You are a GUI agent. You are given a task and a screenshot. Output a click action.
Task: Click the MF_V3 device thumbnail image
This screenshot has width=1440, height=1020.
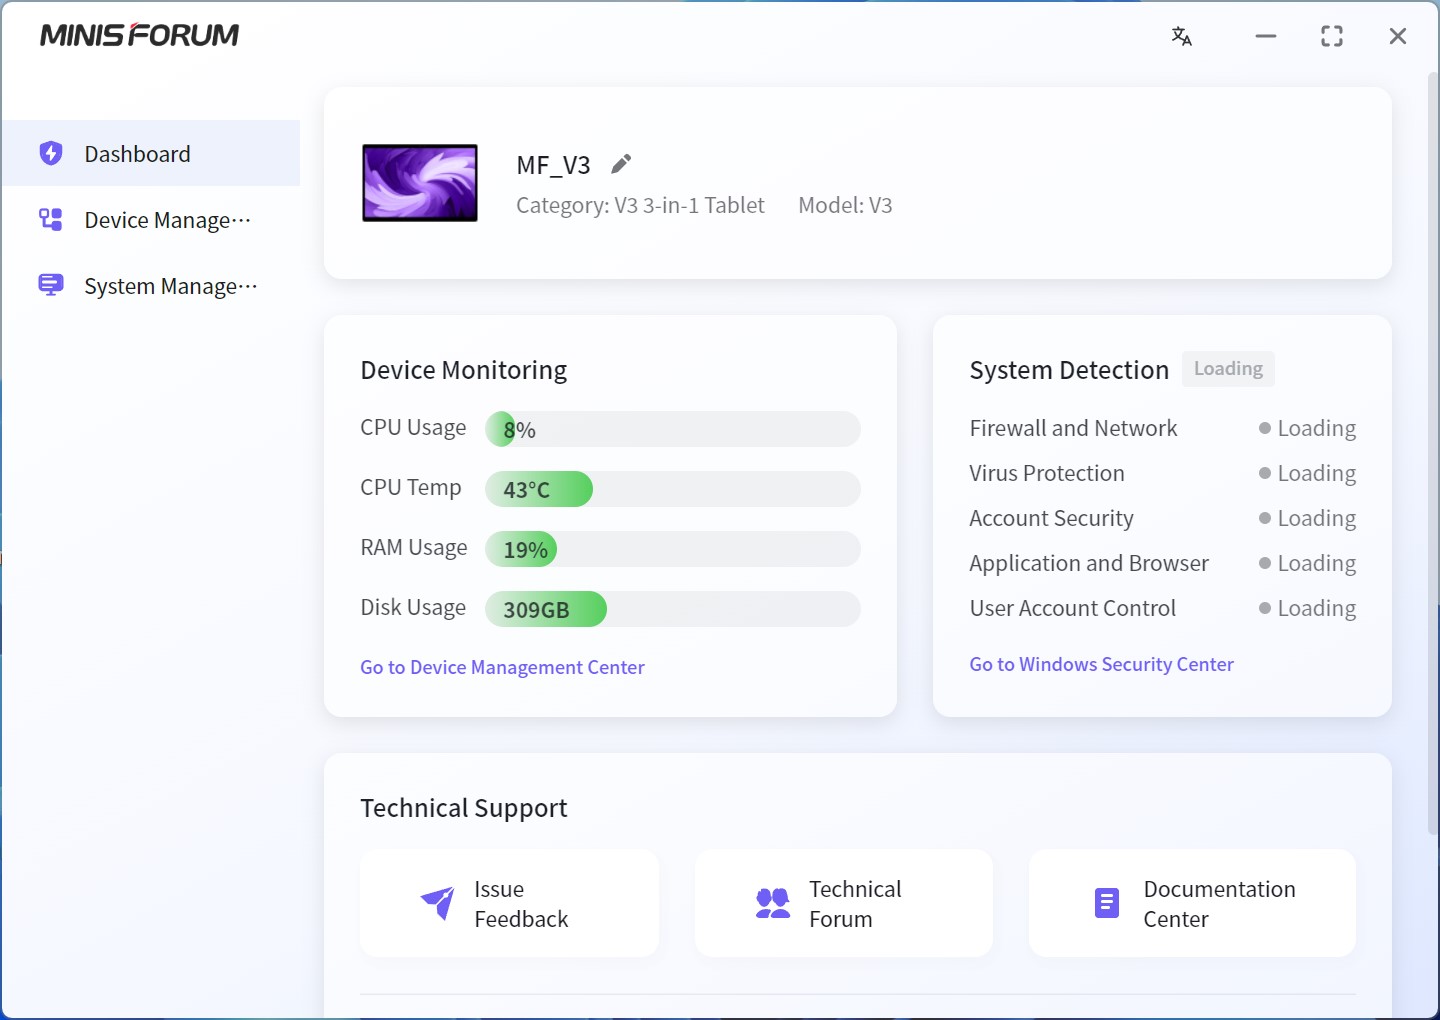pyautogui.click(x=420, y=183)
